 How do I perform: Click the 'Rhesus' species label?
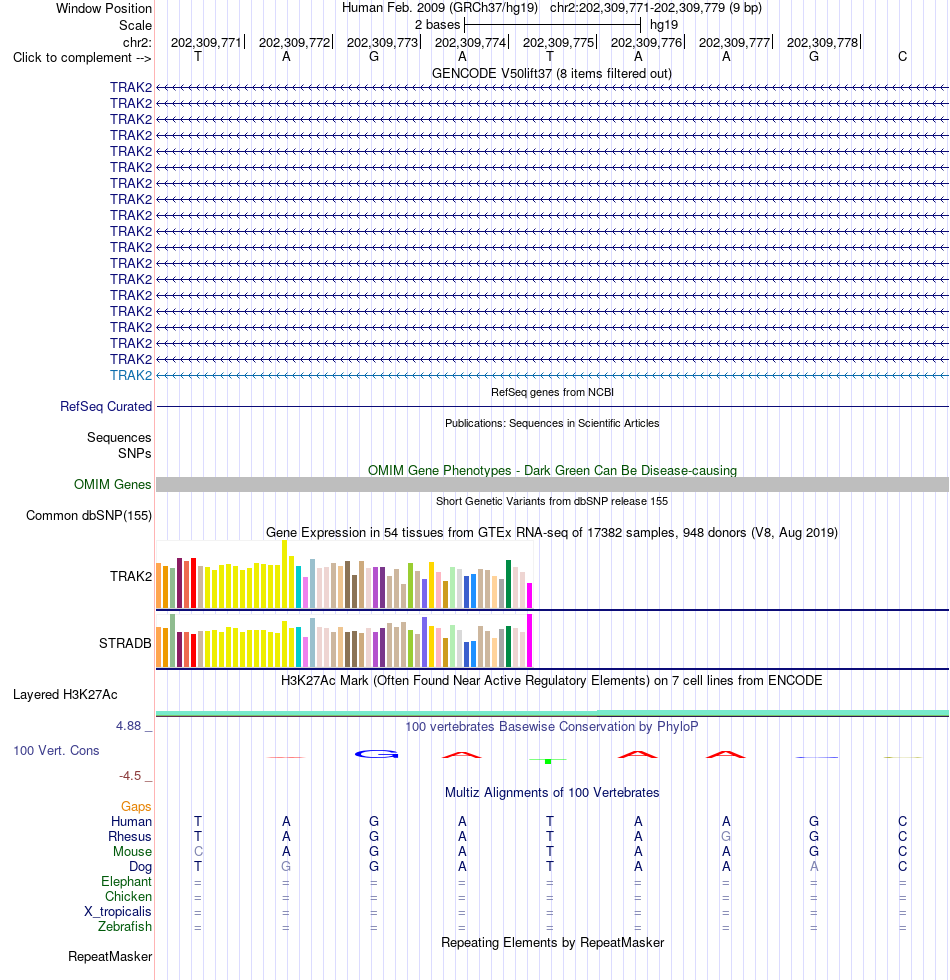[x=130, y=837]
